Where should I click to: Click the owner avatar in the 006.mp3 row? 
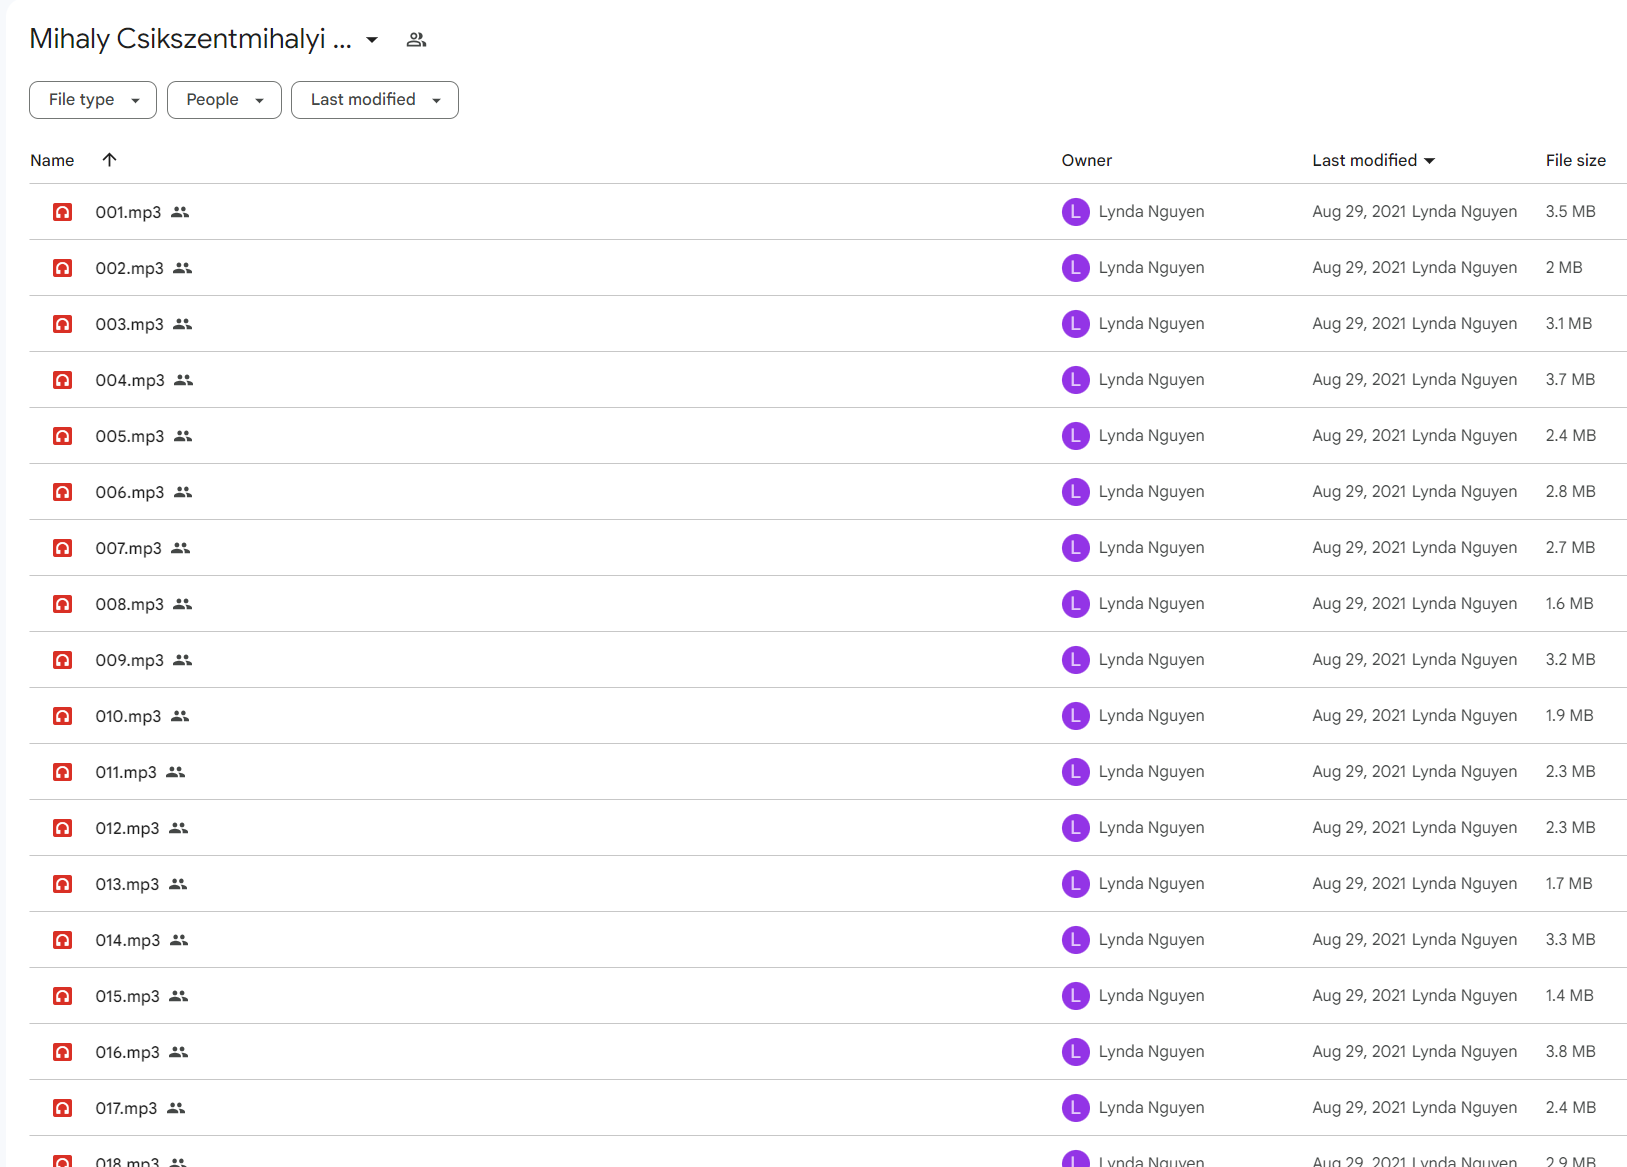pos(1075,492)
